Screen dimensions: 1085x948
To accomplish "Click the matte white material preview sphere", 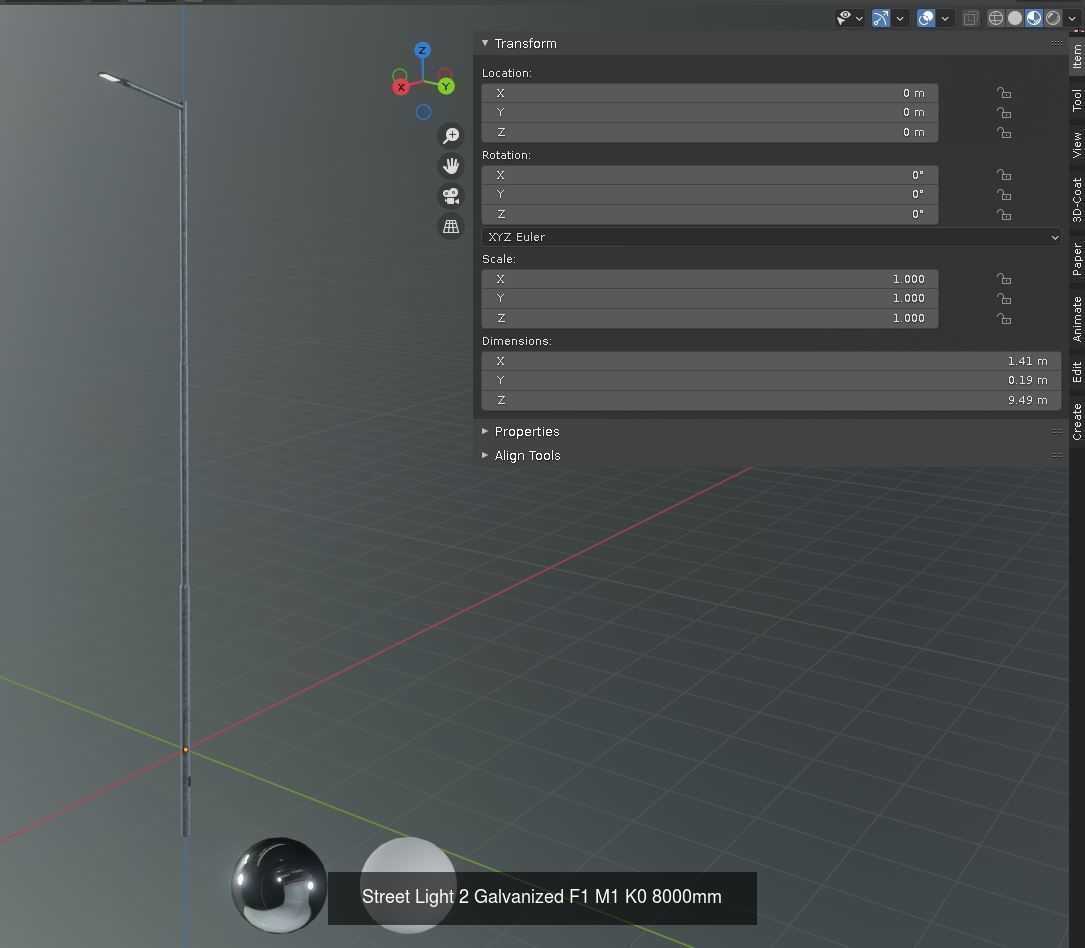I will click(408, 885).
